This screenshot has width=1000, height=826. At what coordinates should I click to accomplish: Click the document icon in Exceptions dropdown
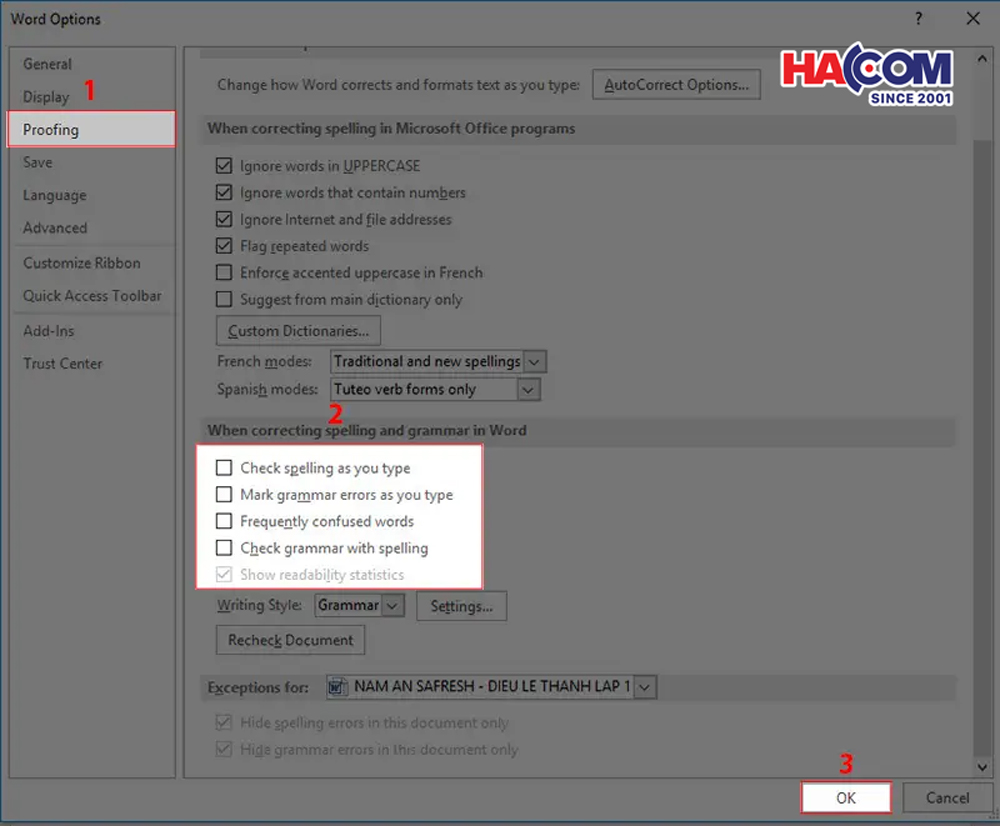point(338,687)
